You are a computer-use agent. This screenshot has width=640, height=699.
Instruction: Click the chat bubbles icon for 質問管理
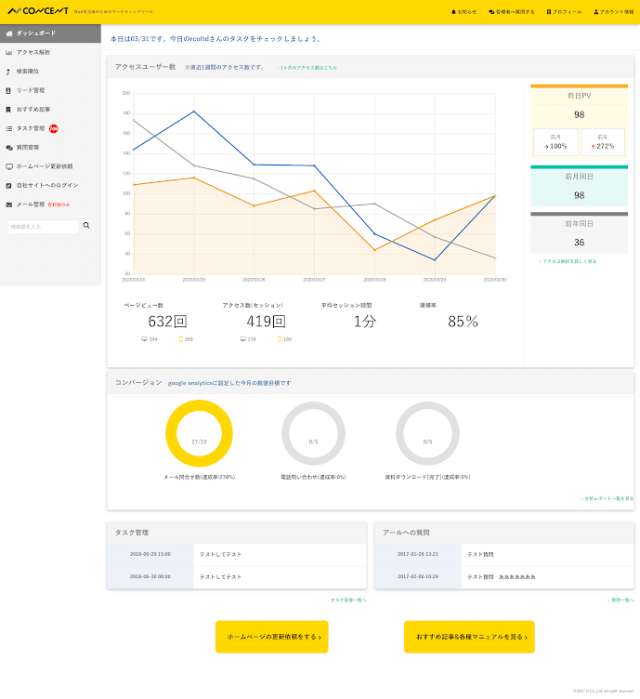click(9, 148)
